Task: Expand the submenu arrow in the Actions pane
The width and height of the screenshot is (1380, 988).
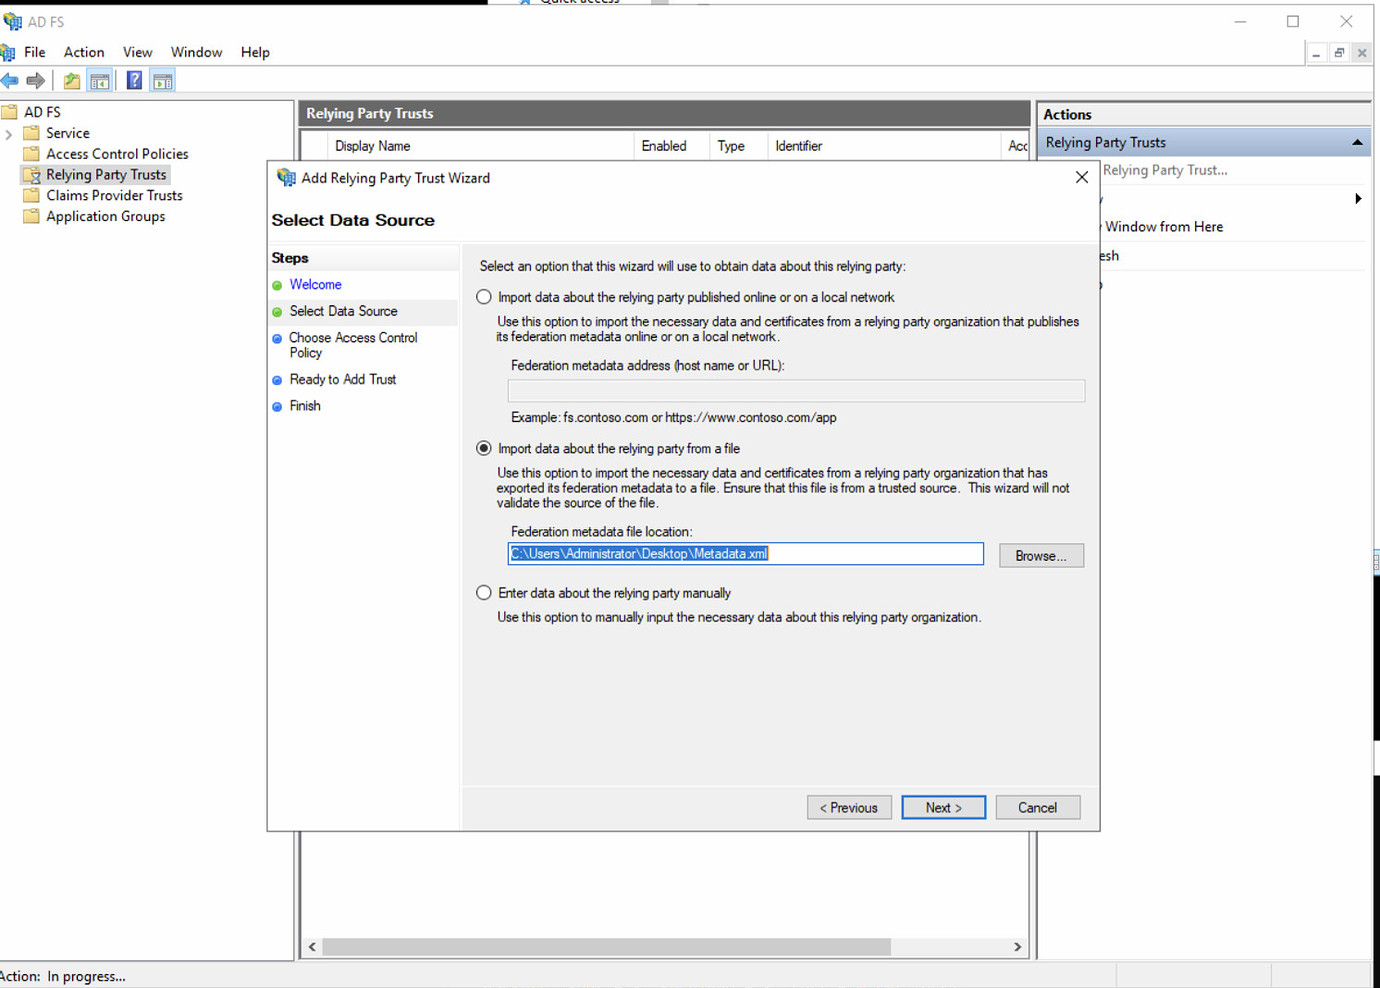Action: coord(1358,198)
